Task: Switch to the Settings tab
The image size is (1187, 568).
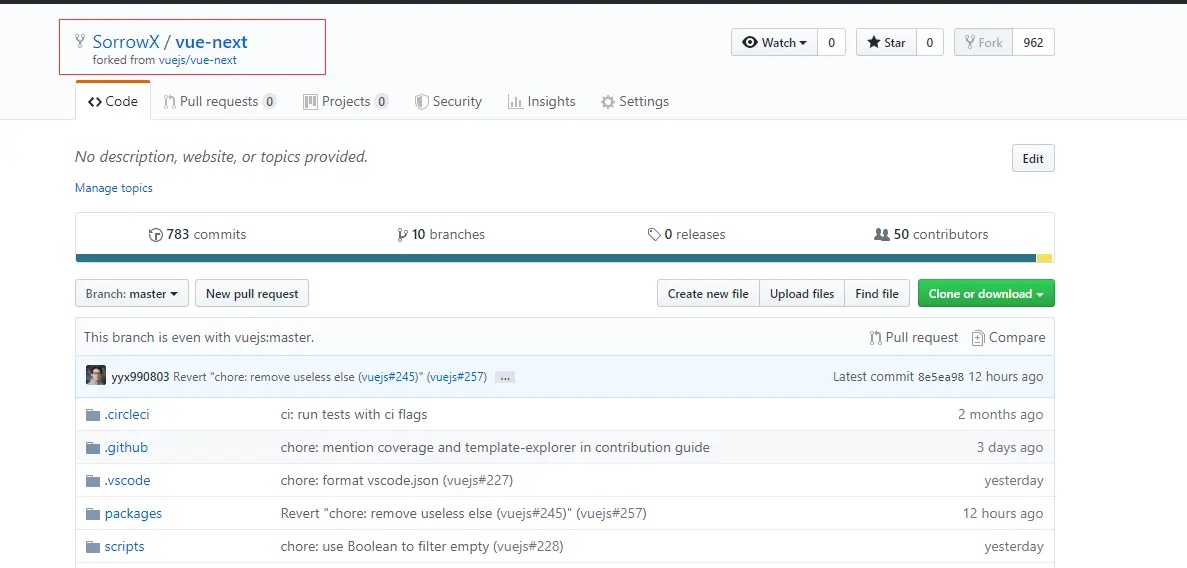Action: pos(634,101)
